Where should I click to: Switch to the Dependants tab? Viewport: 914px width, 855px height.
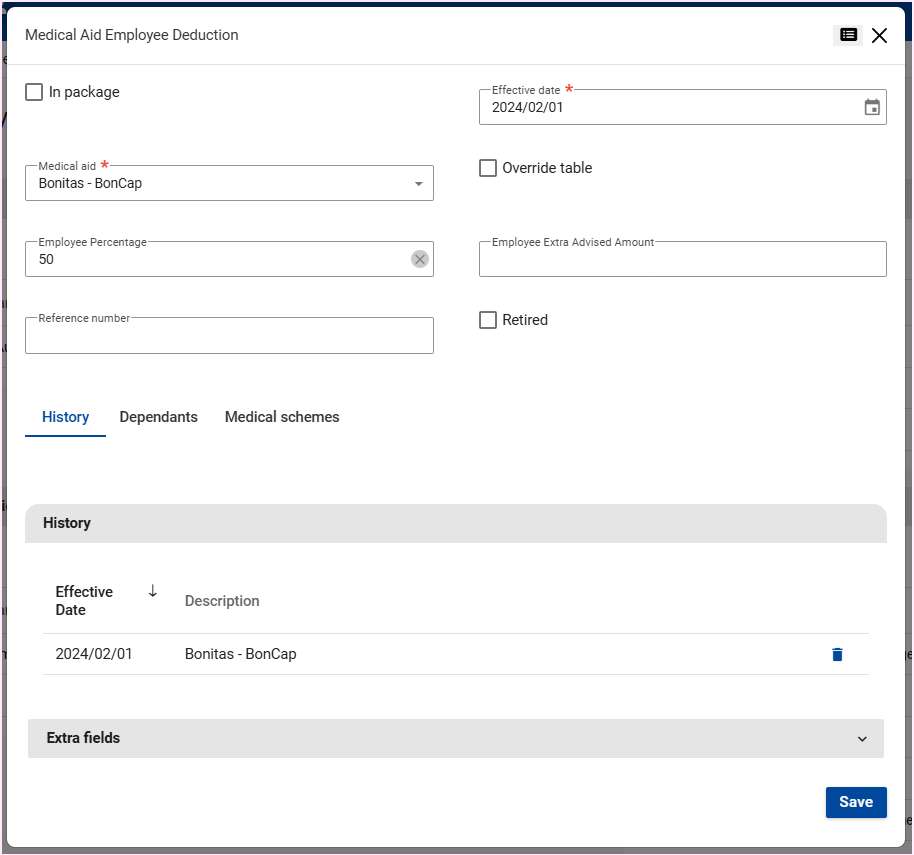(x=158, y=418)
